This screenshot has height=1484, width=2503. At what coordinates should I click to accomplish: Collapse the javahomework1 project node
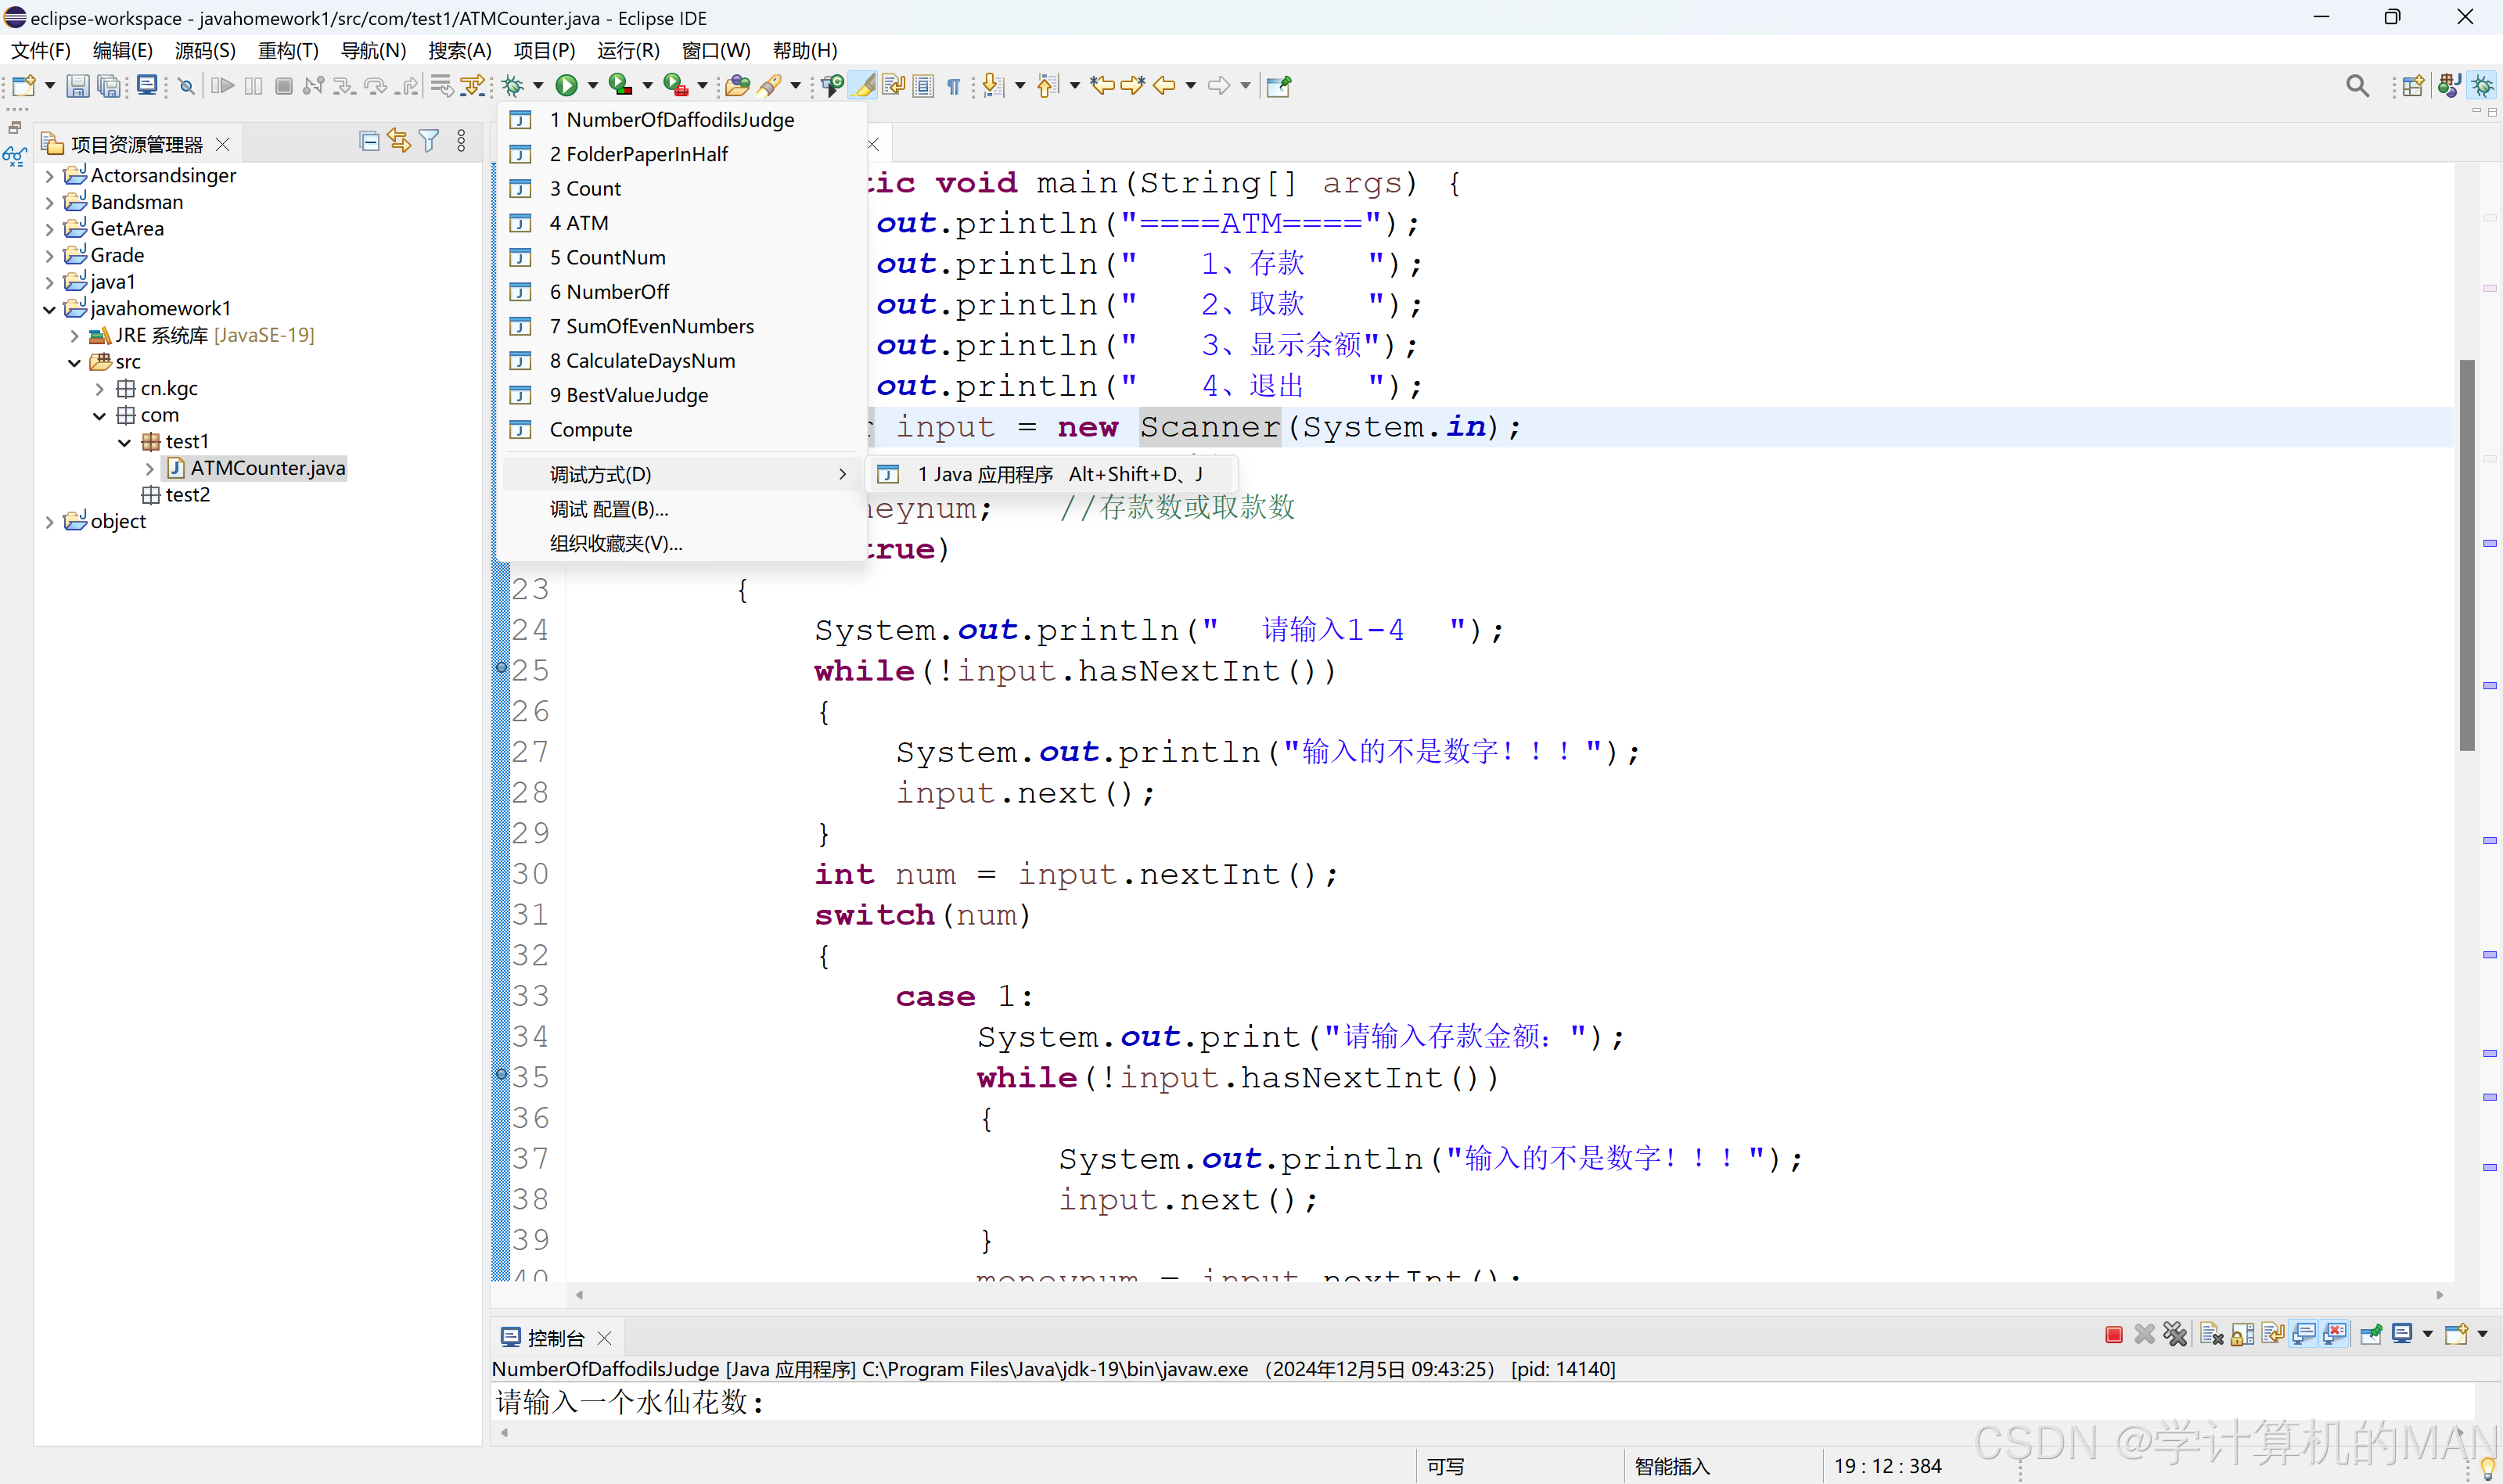(48, 308)
